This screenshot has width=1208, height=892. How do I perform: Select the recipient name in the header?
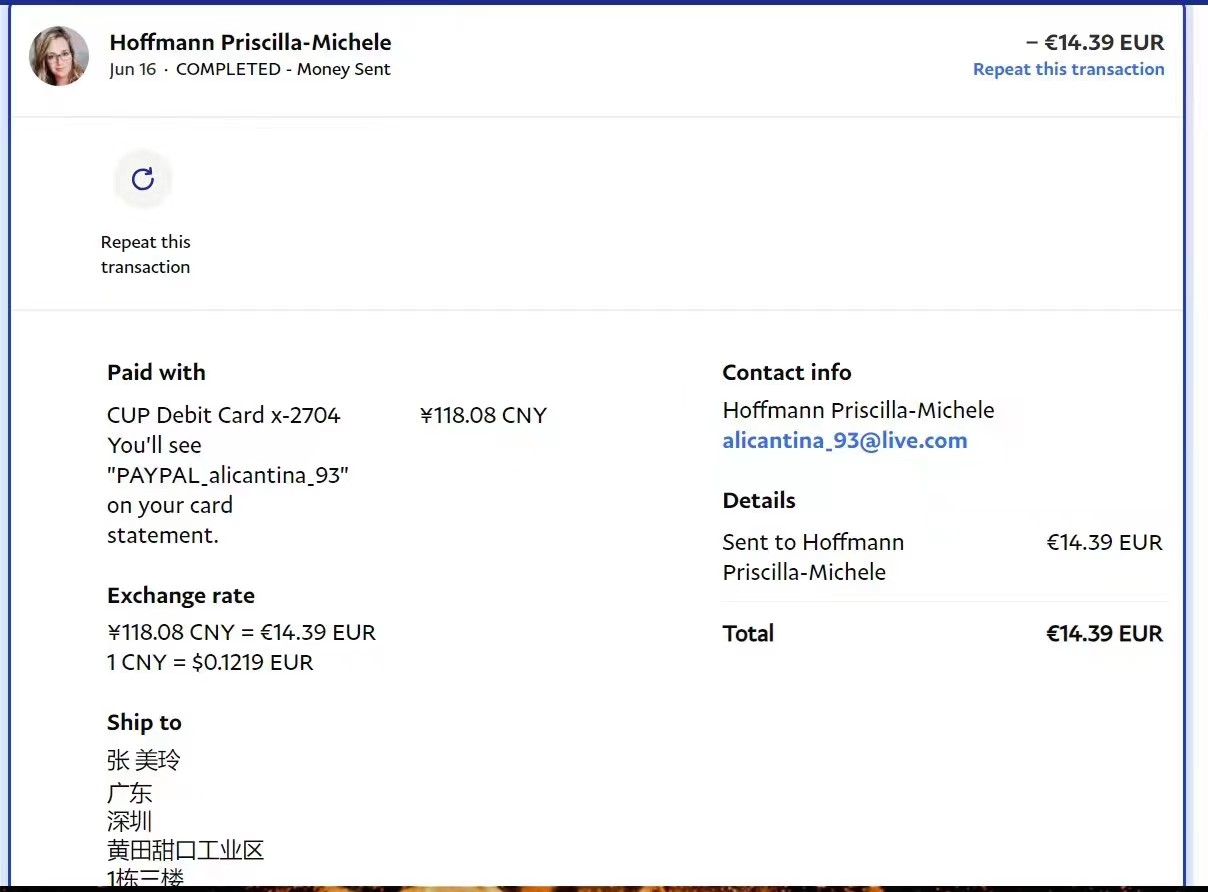point(250,42)
